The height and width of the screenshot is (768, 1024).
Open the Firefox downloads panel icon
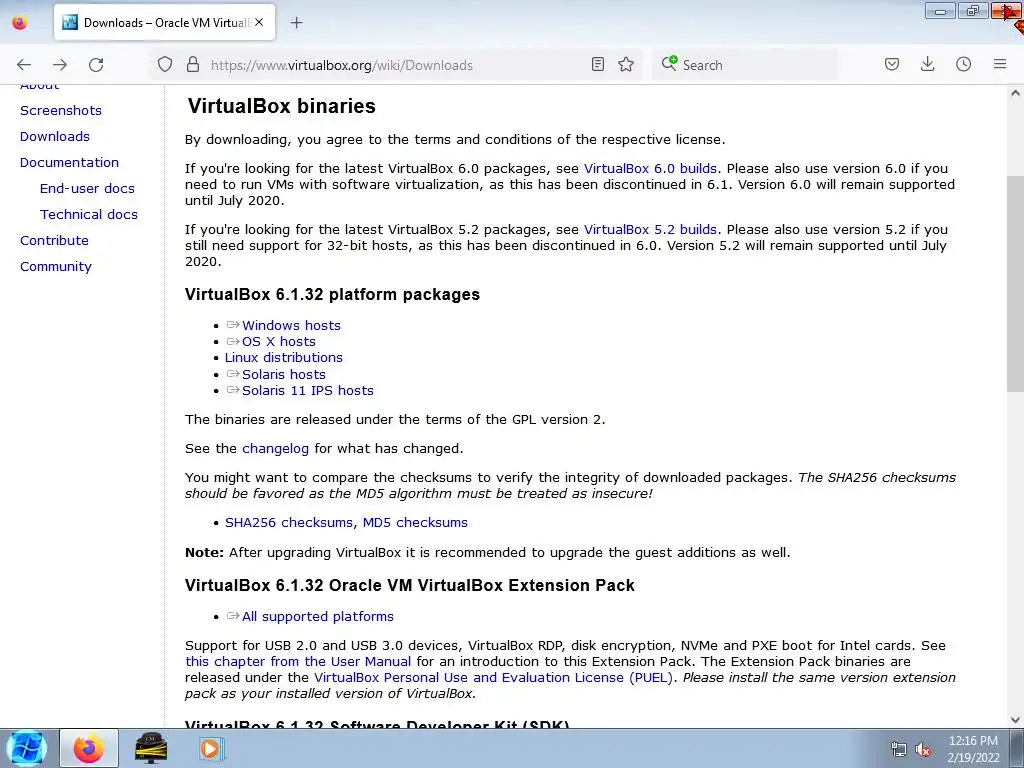pyautogui.click(x=927, y=64)
